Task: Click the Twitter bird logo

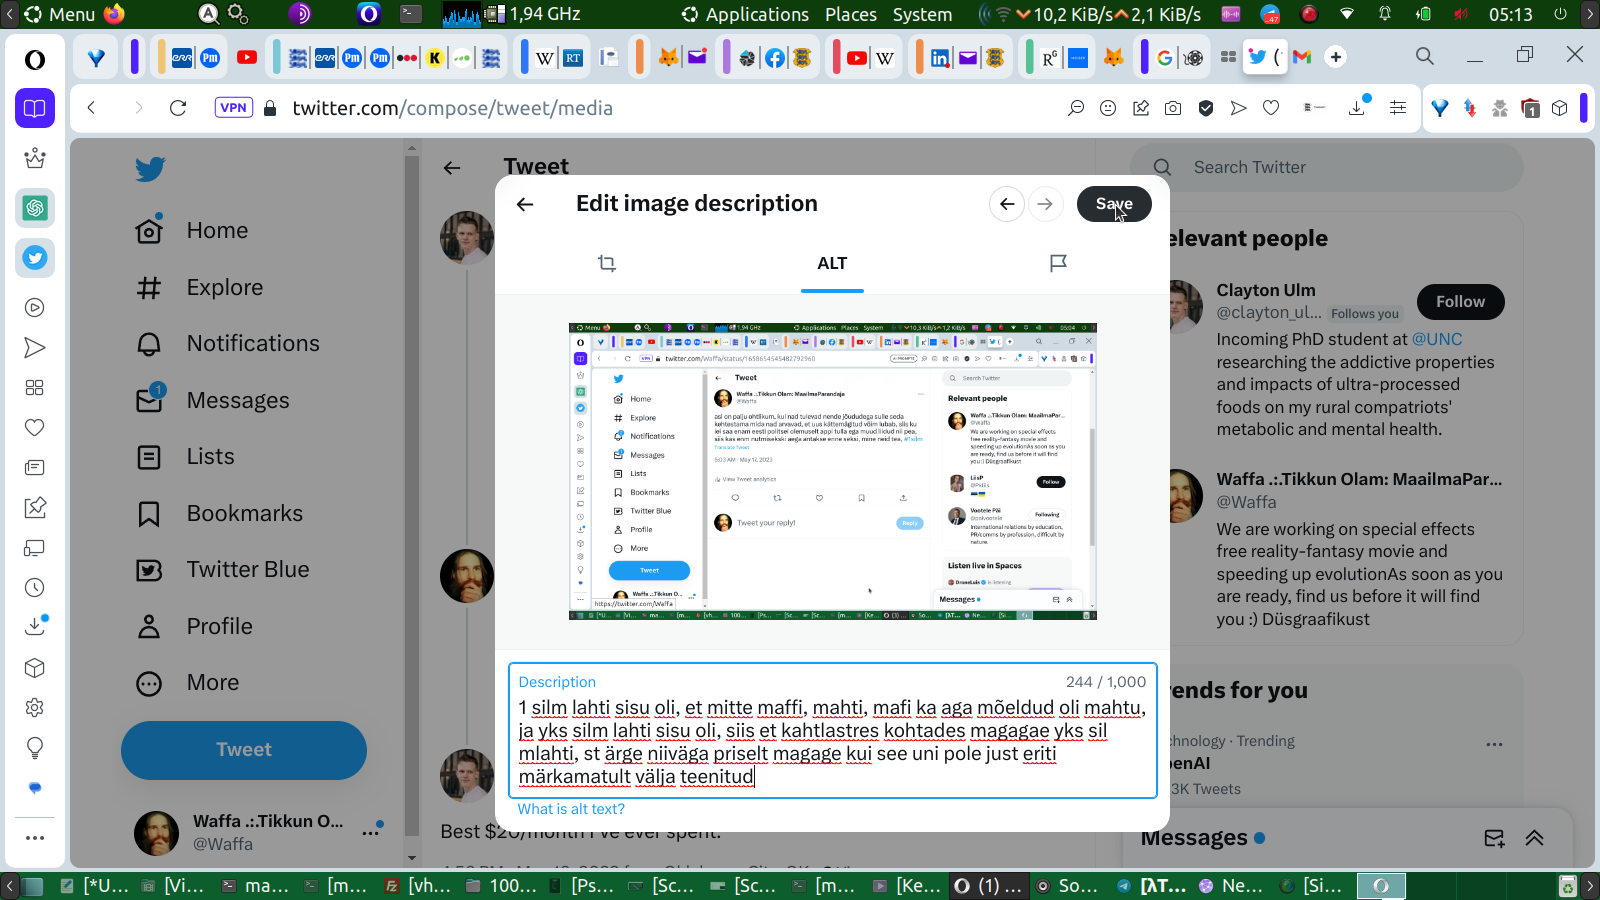Action: [x=150, y=169]
